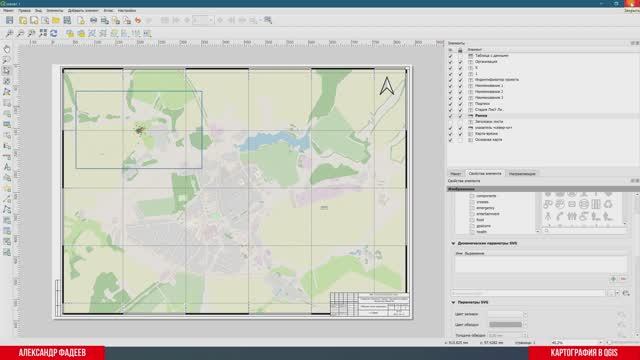Remove a dynamic SVG parameter with minus button
Screen dimensions: 640x360
(x=623, y=279)
